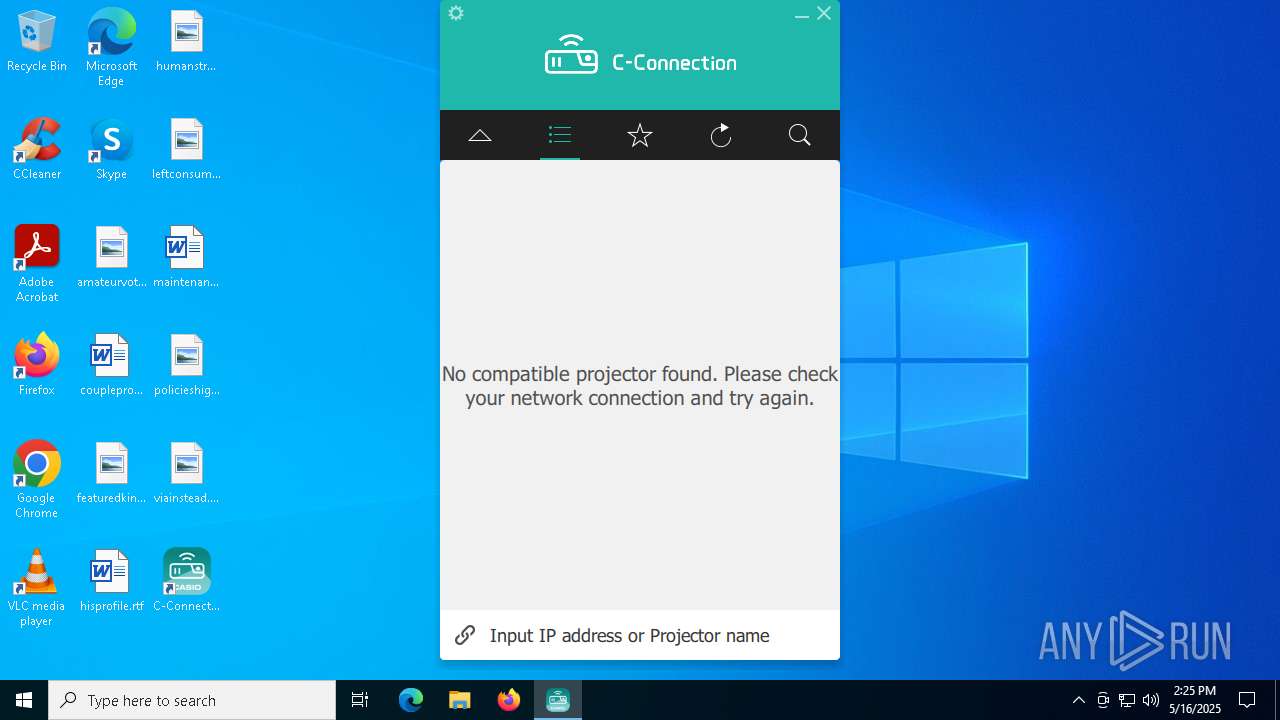Select the amateurvot... image file

(111, 258)
